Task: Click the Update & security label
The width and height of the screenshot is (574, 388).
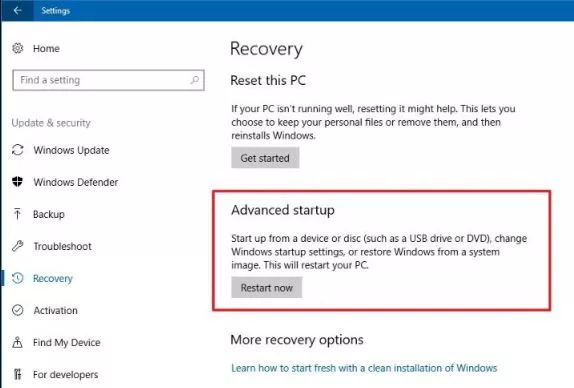Action: point(51,123)
